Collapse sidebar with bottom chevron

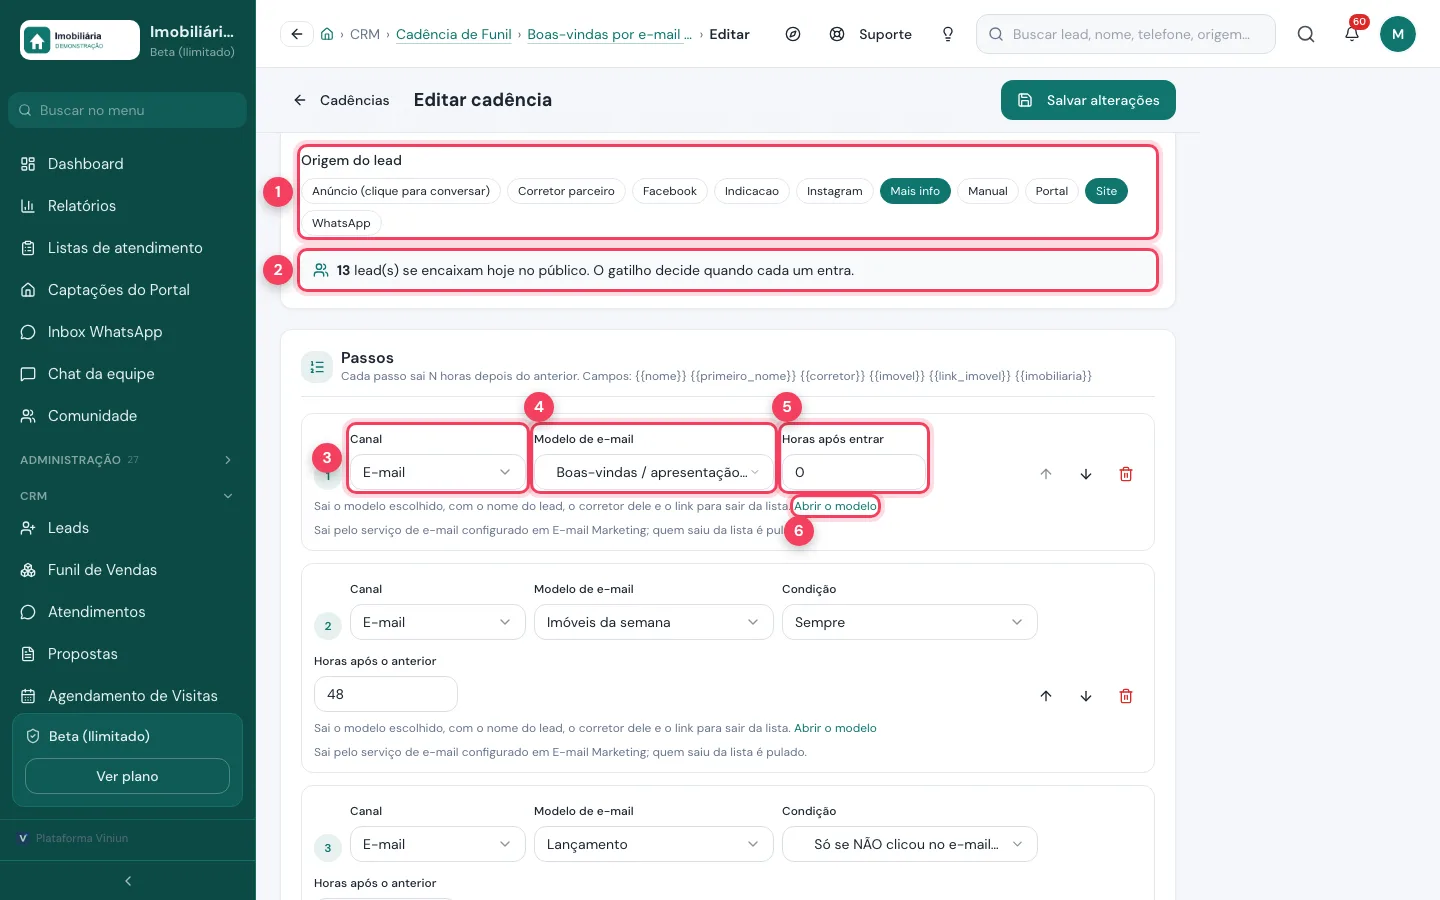pos(127,881)
